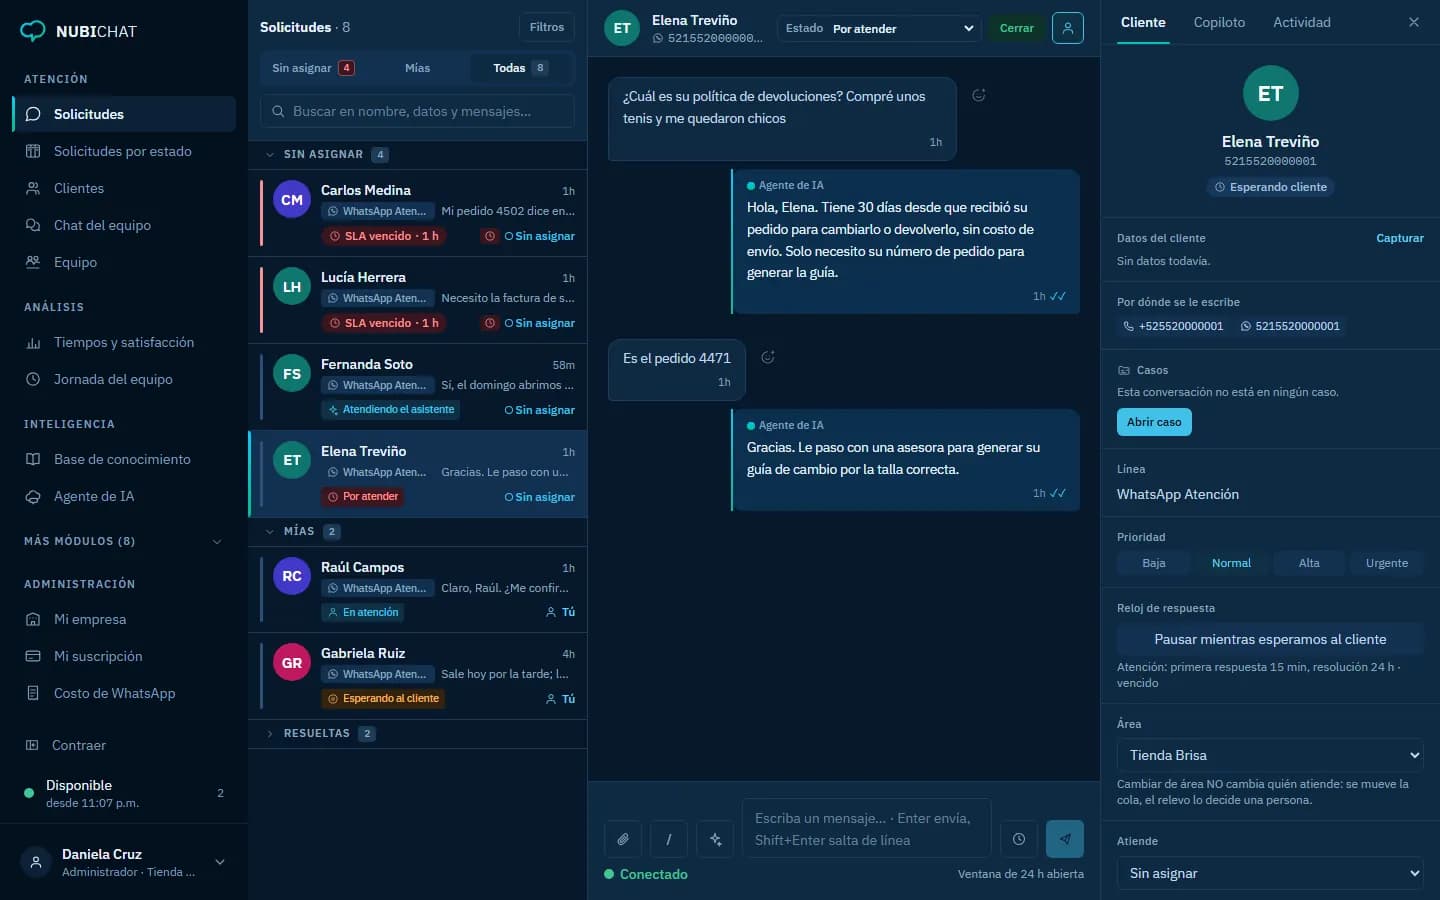The image size is (1440, 900).
Task: Click the message composer text box
Action: tap(866, 829)
